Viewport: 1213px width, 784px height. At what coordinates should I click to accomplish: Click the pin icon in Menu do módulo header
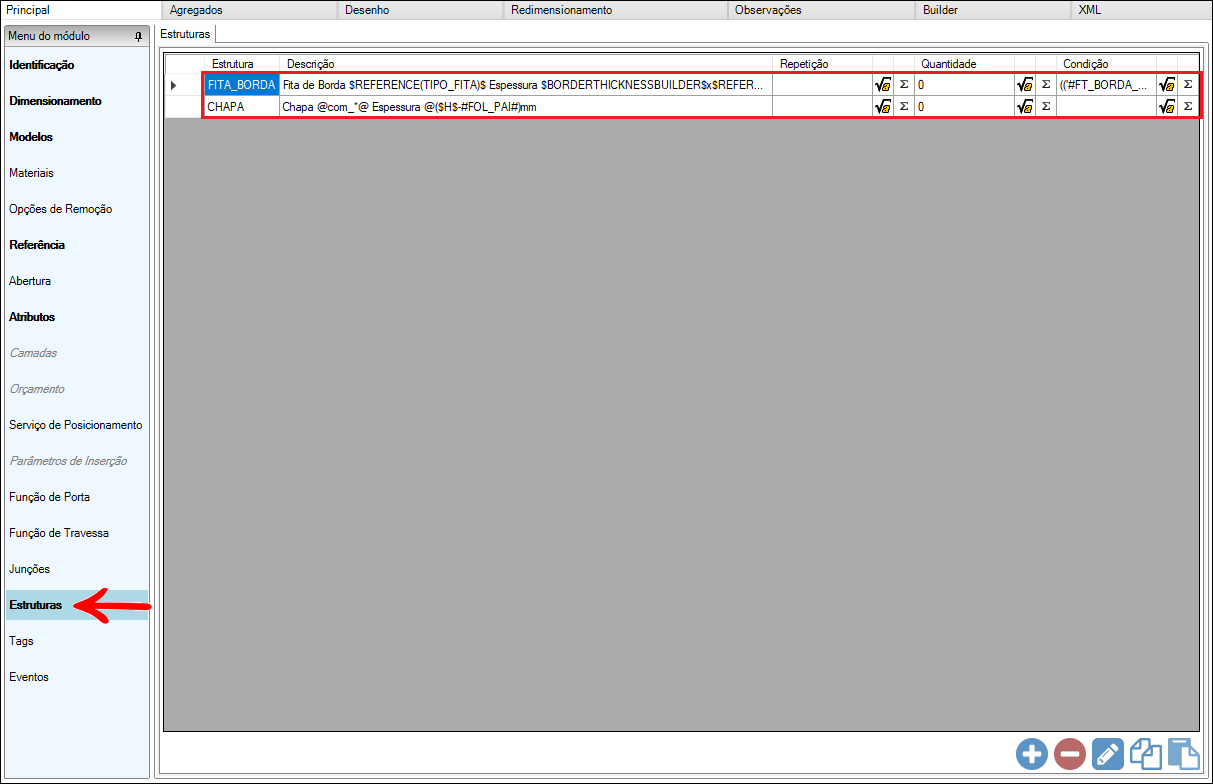click(x=138, y=36)
